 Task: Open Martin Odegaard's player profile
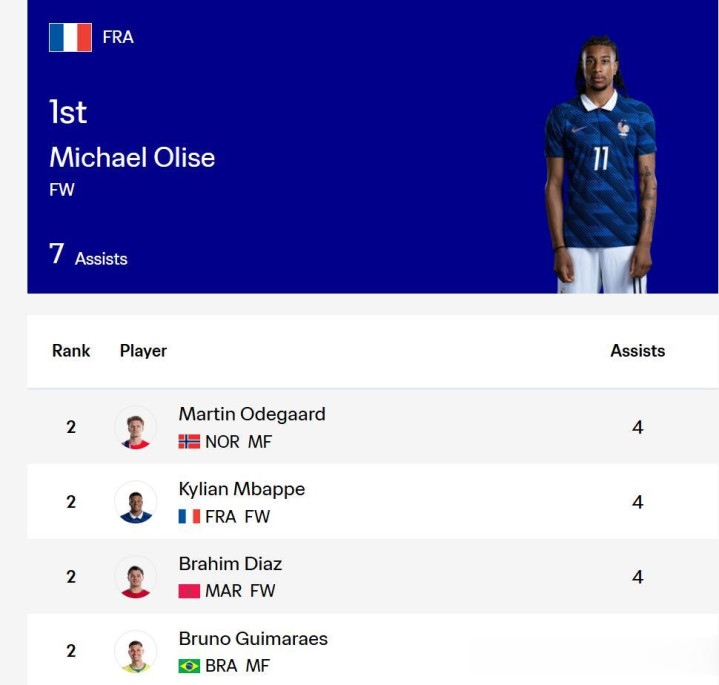click(x=252, y=414)
